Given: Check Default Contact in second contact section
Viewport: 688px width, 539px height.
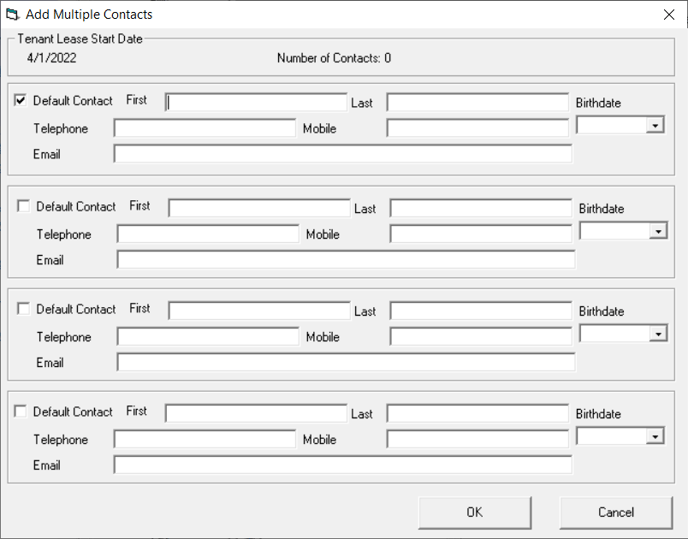Looking at the screenshot, I should click(23, 206).
